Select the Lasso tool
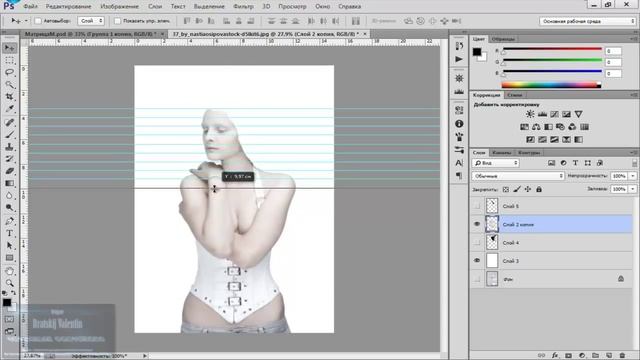The width and height of the screenshot is (640, 360). coord(9,72)
